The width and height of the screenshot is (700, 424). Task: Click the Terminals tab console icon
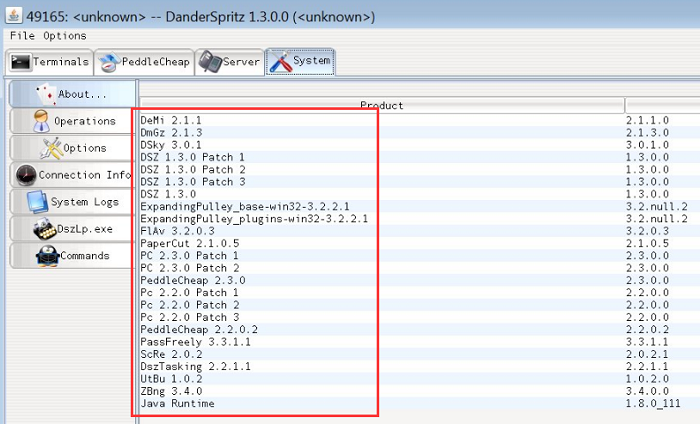coord(21,62)
